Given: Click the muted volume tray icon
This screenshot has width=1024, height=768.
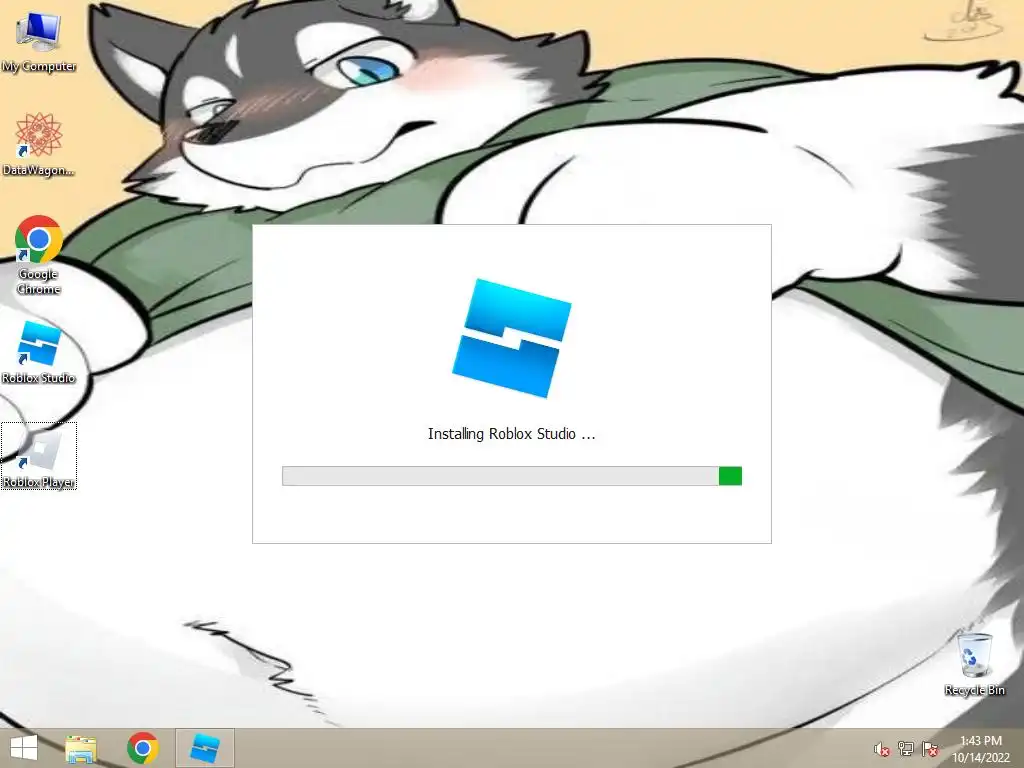Looking at the screenshot, I should pos(882,749).
